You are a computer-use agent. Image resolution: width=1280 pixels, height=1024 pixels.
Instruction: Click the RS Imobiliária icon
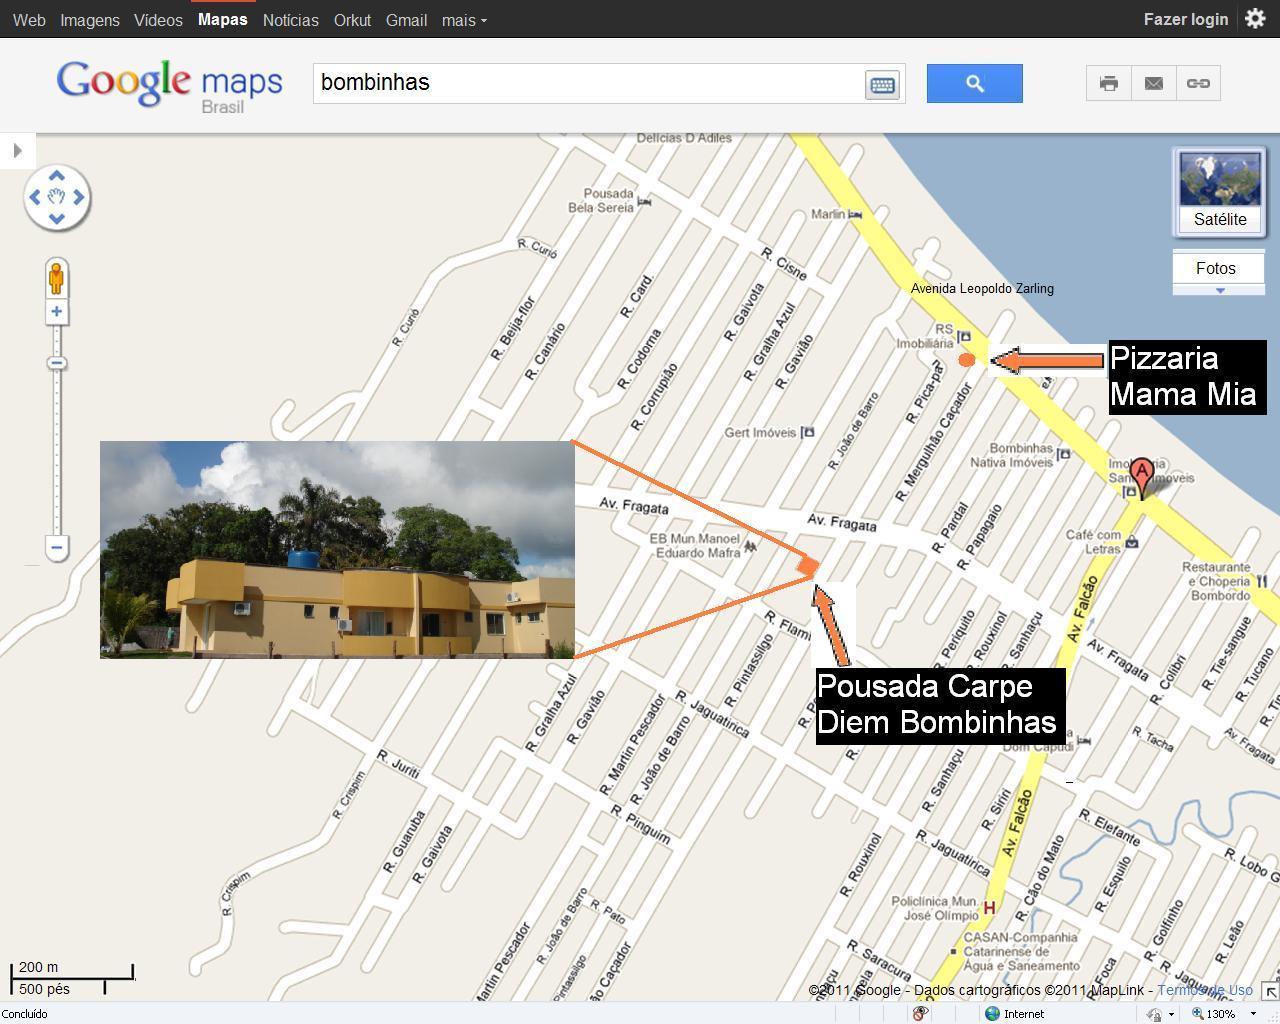pos(964,336)
